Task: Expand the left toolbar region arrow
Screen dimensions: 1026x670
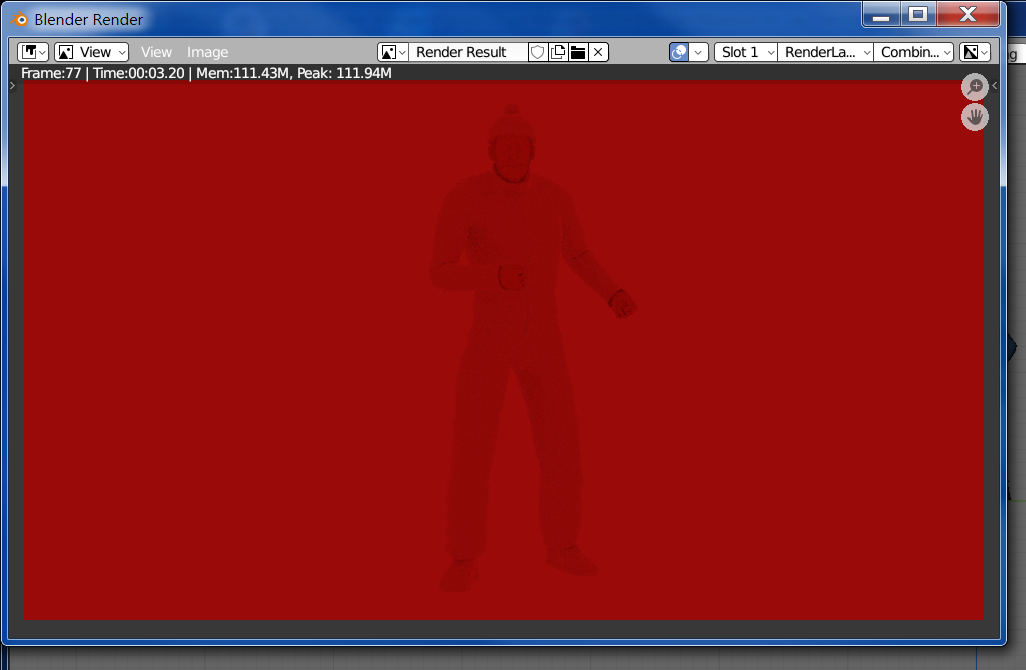Action: (12, 87)
